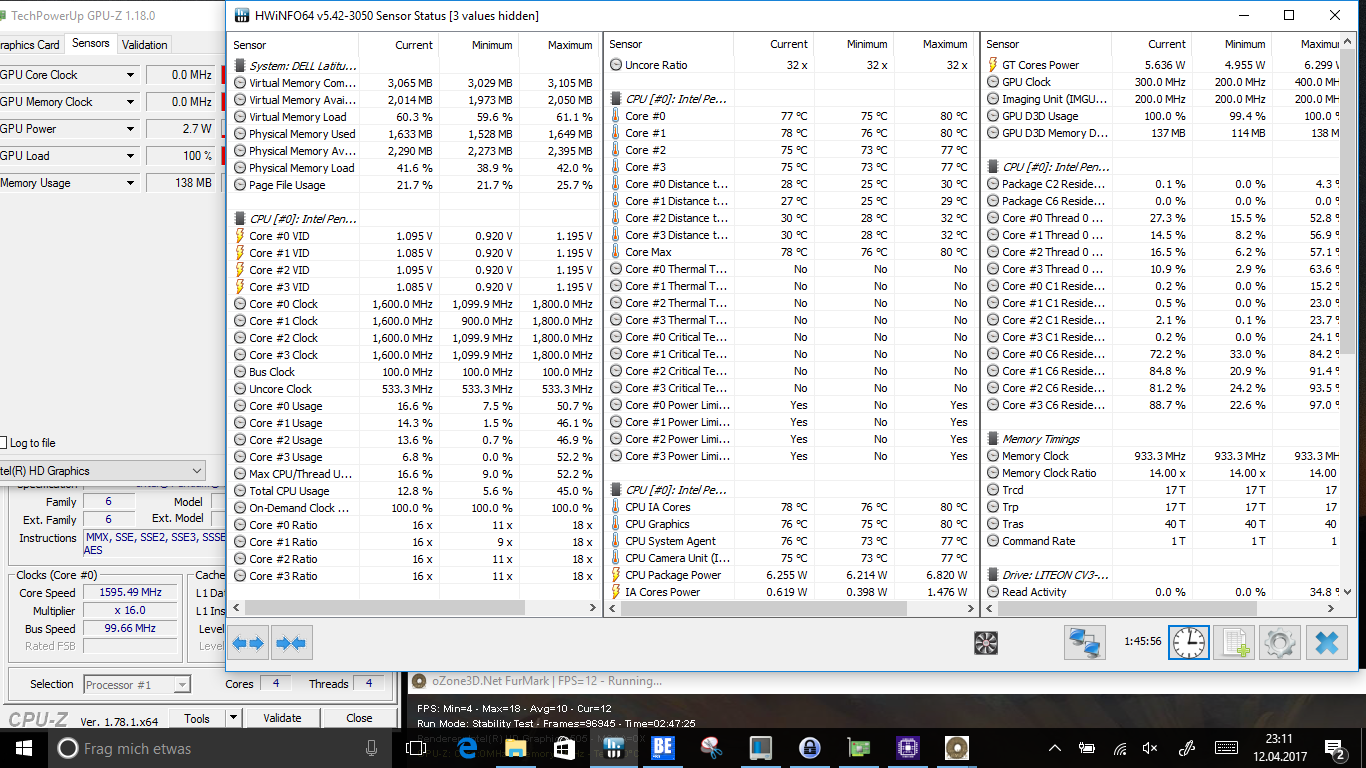This screenshot has width=1366, height=768.
Task: Open the GPU Core Clock sensor dropdown
Action: (130, 75)
